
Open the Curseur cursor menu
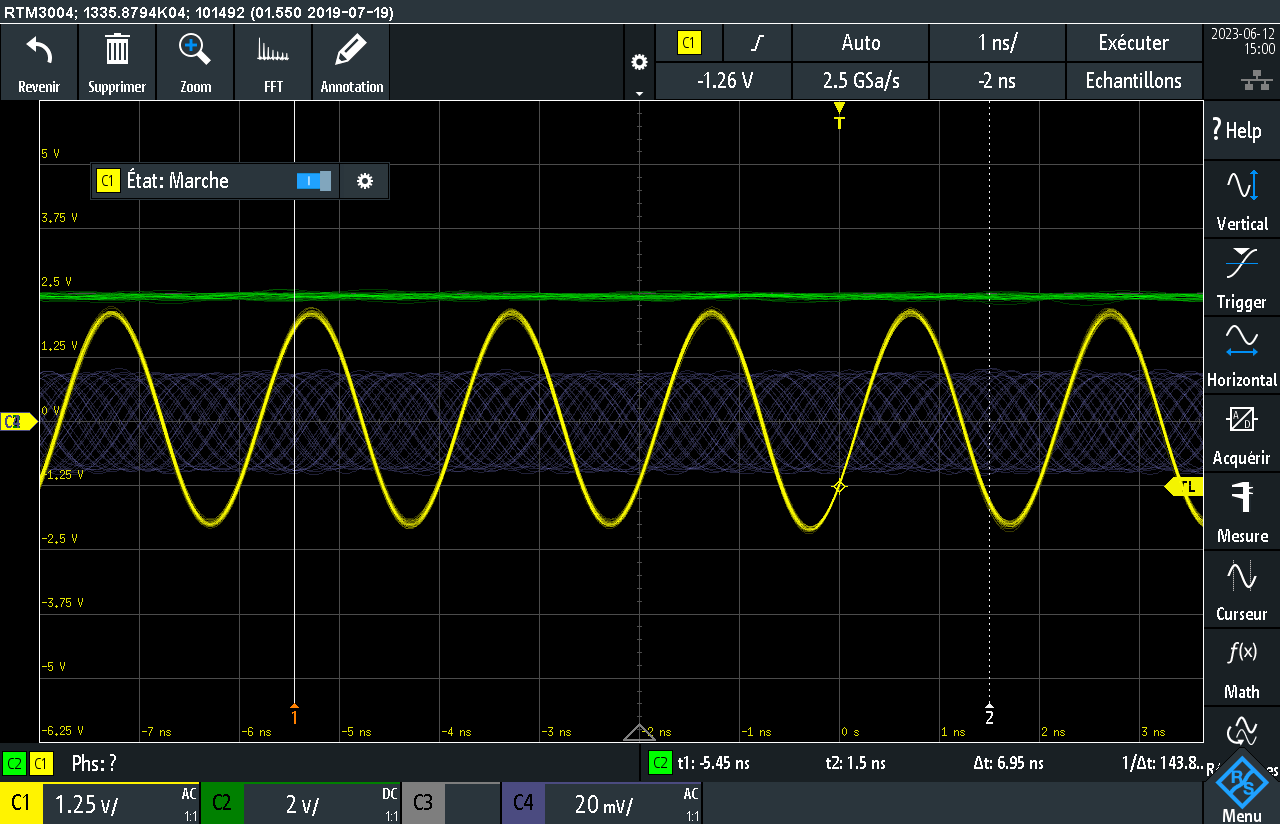(x=1242, y=590)
